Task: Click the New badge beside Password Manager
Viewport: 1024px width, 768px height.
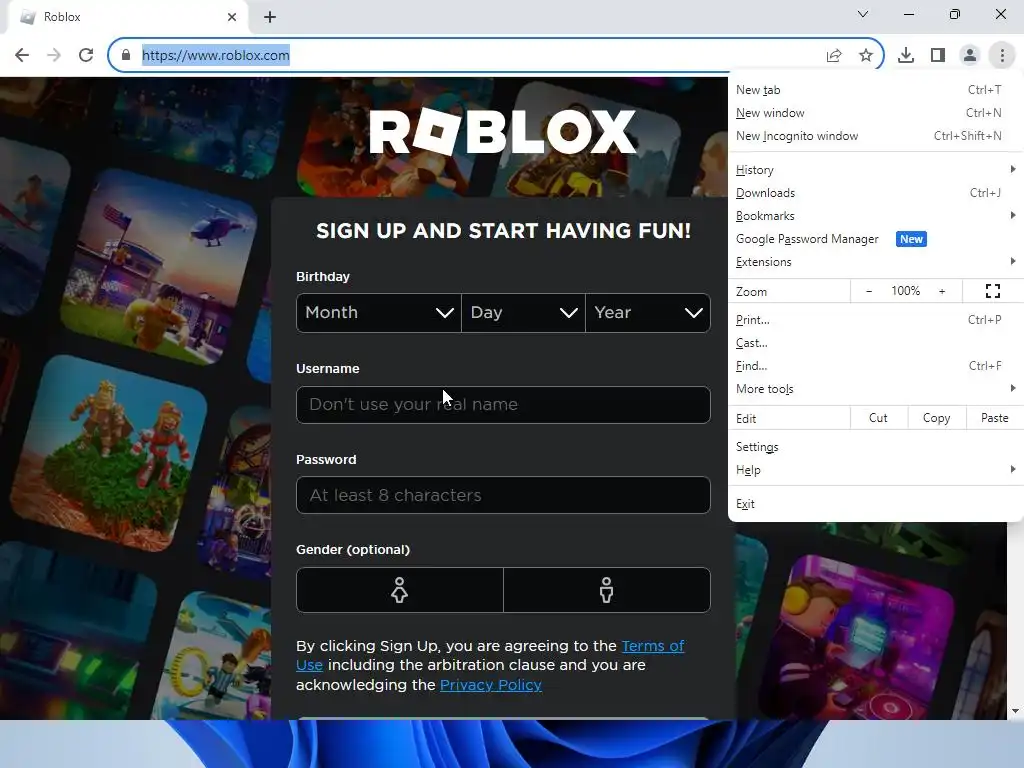Action: 911,239
